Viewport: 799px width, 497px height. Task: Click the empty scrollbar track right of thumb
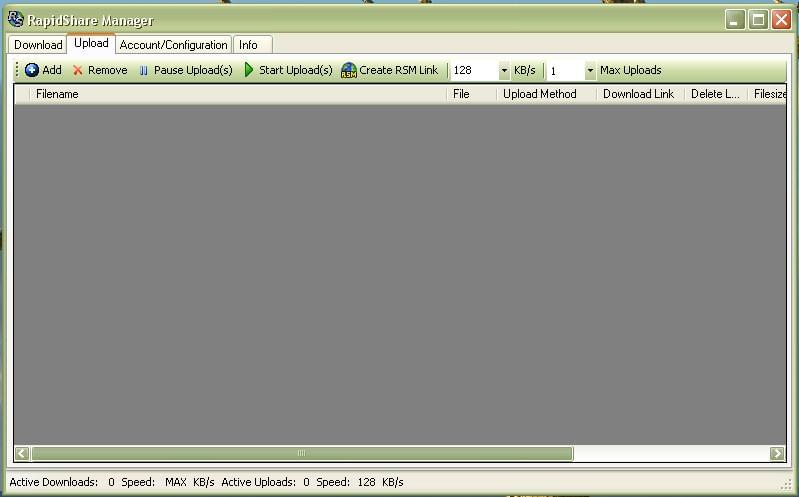(x=672, y=453)
